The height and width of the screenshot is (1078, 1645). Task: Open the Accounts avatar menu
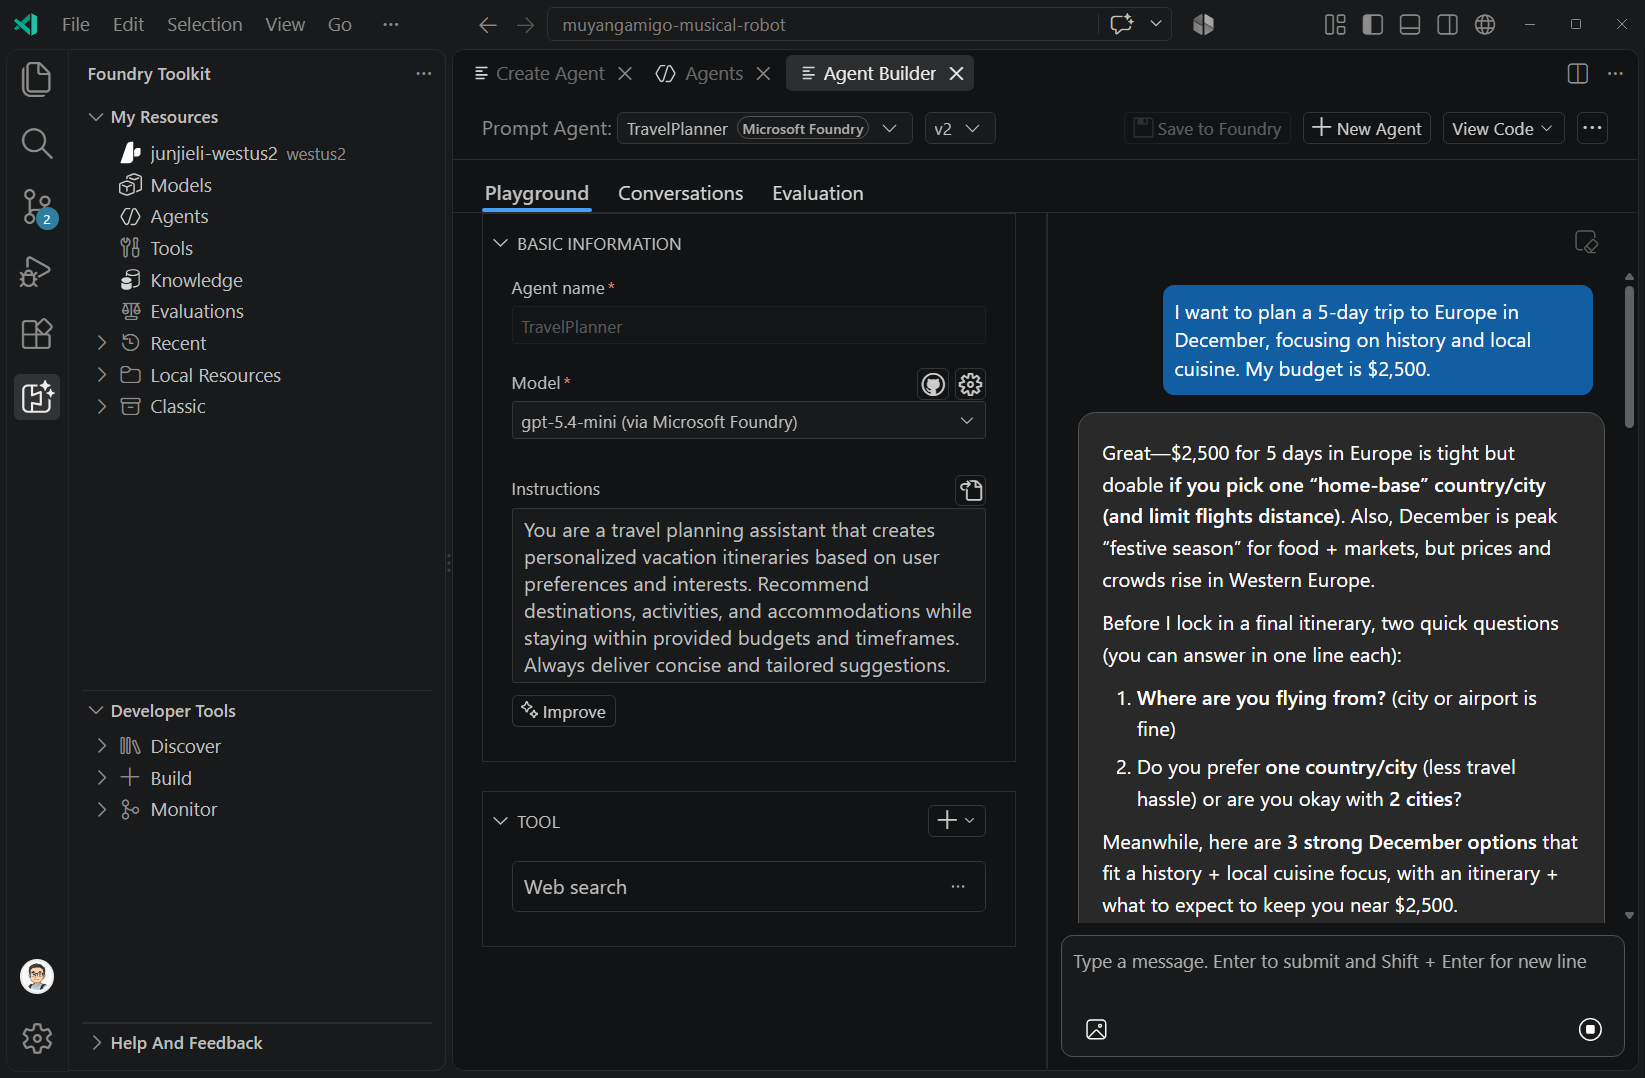pyautogui.click(x=37, y=976)
